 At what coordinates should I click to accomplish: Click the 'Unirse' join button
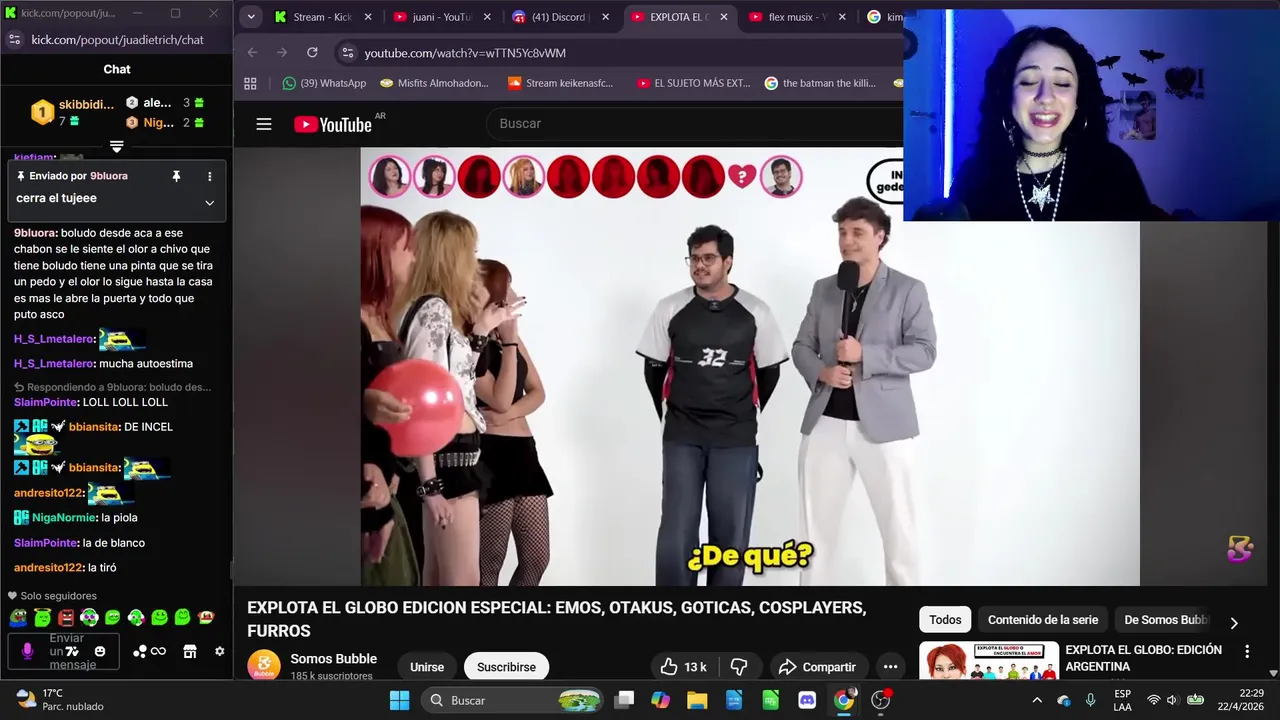pyautogui.click(x=427, y=667)
